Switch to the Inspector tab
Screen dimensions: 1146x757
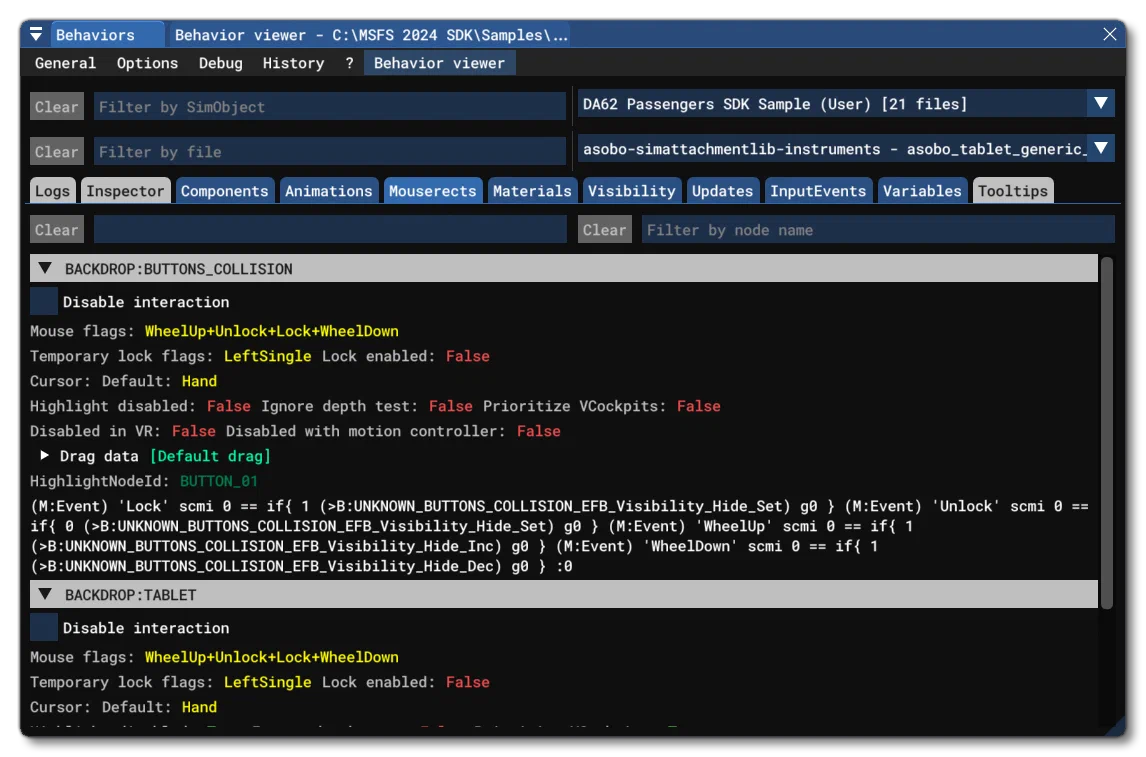pos(126,191)
